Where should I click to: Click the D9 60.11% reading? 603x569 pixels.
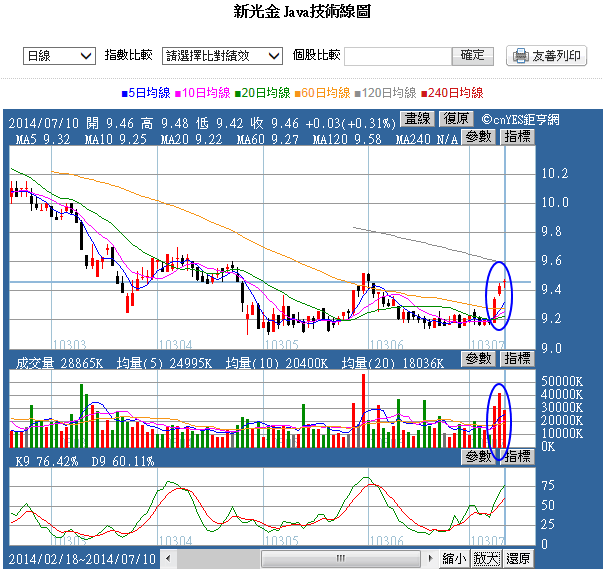pos(123,461)
